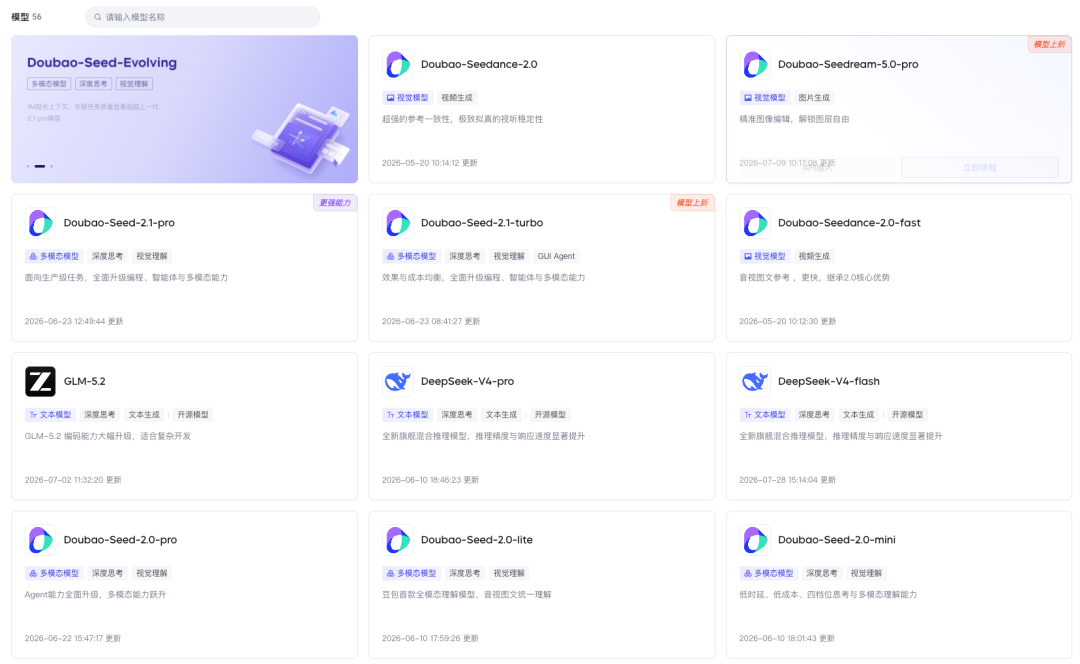1080x664 pixels.
Task: Select the Doubao-Seed-2.0-pro logo icon
Action: 41,540
